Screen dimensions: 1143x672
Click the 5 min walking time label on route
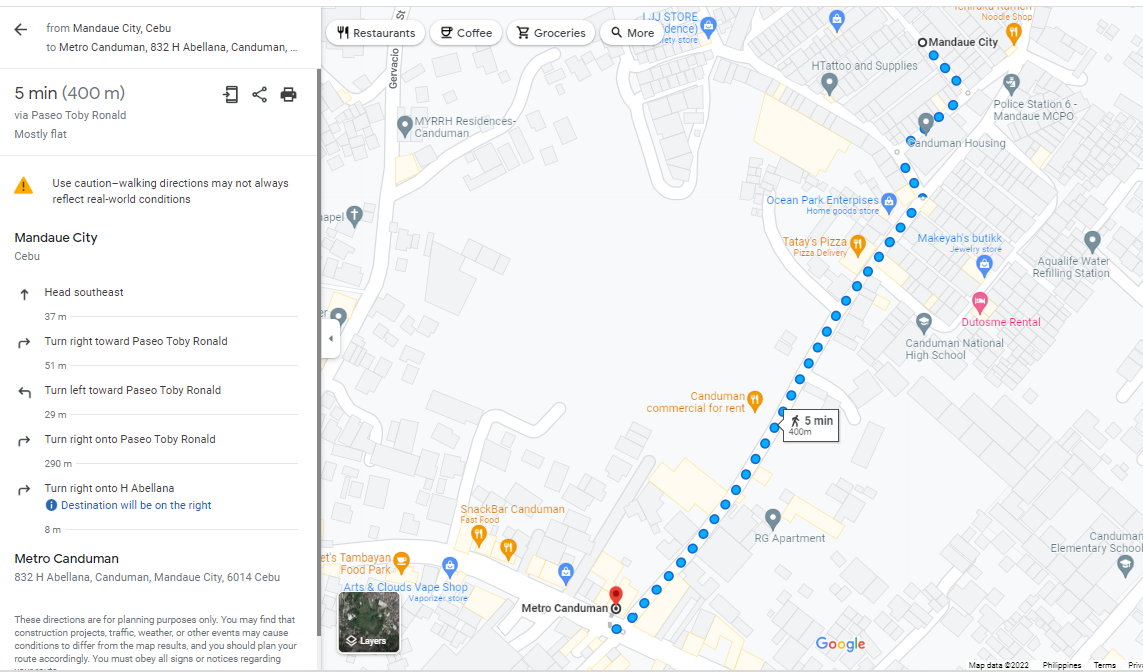pyautogui.click(x=811, y=425)
